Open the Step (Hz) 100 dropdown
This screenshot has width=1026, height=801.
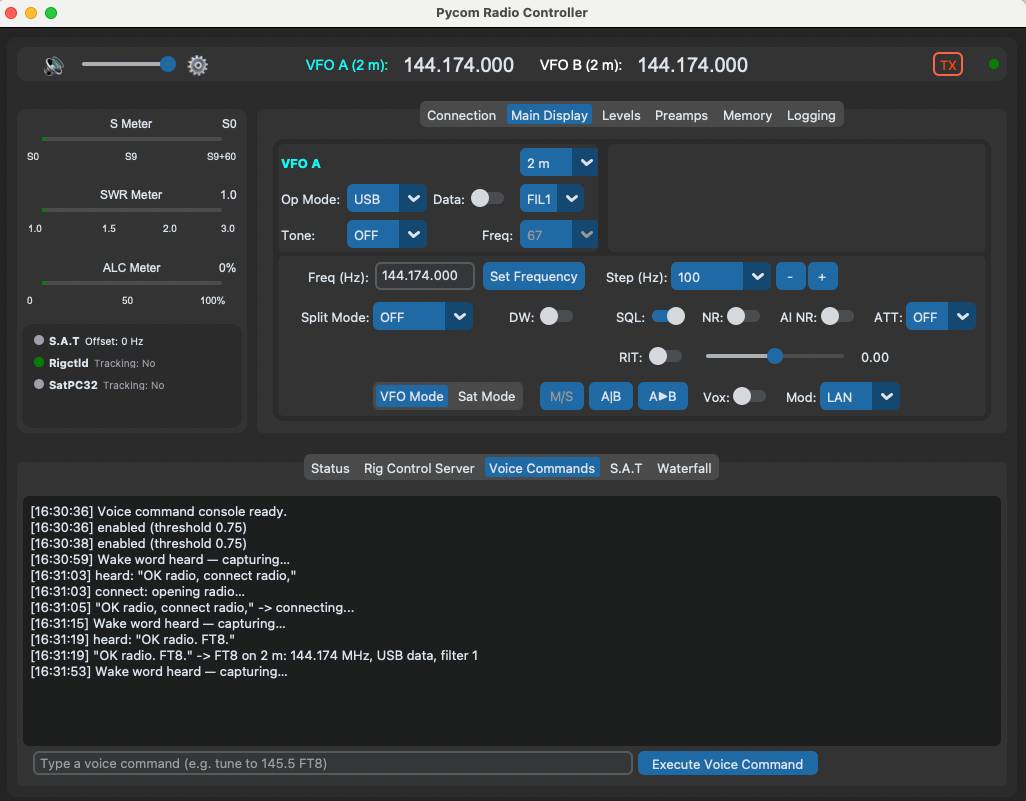pyautogui.click(x=720, y=277)
